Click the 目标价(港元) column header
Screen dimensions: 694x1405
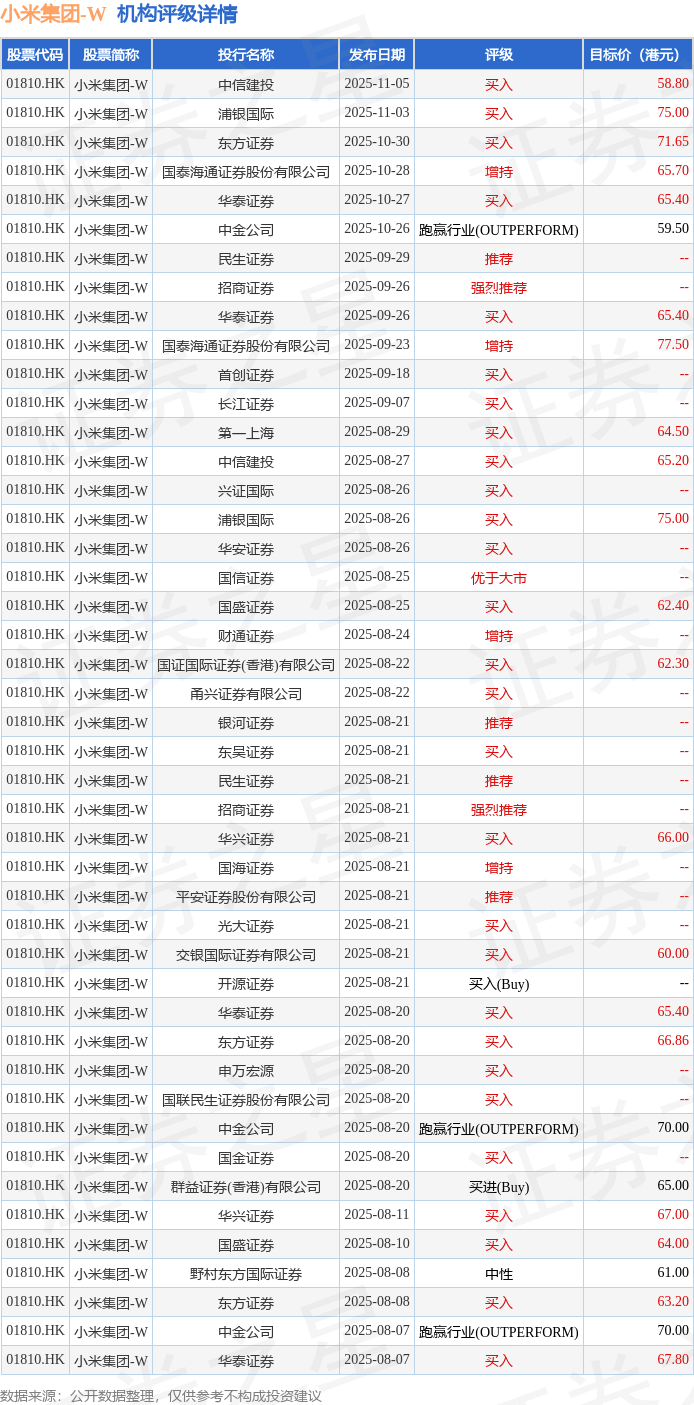pos(638,55)
